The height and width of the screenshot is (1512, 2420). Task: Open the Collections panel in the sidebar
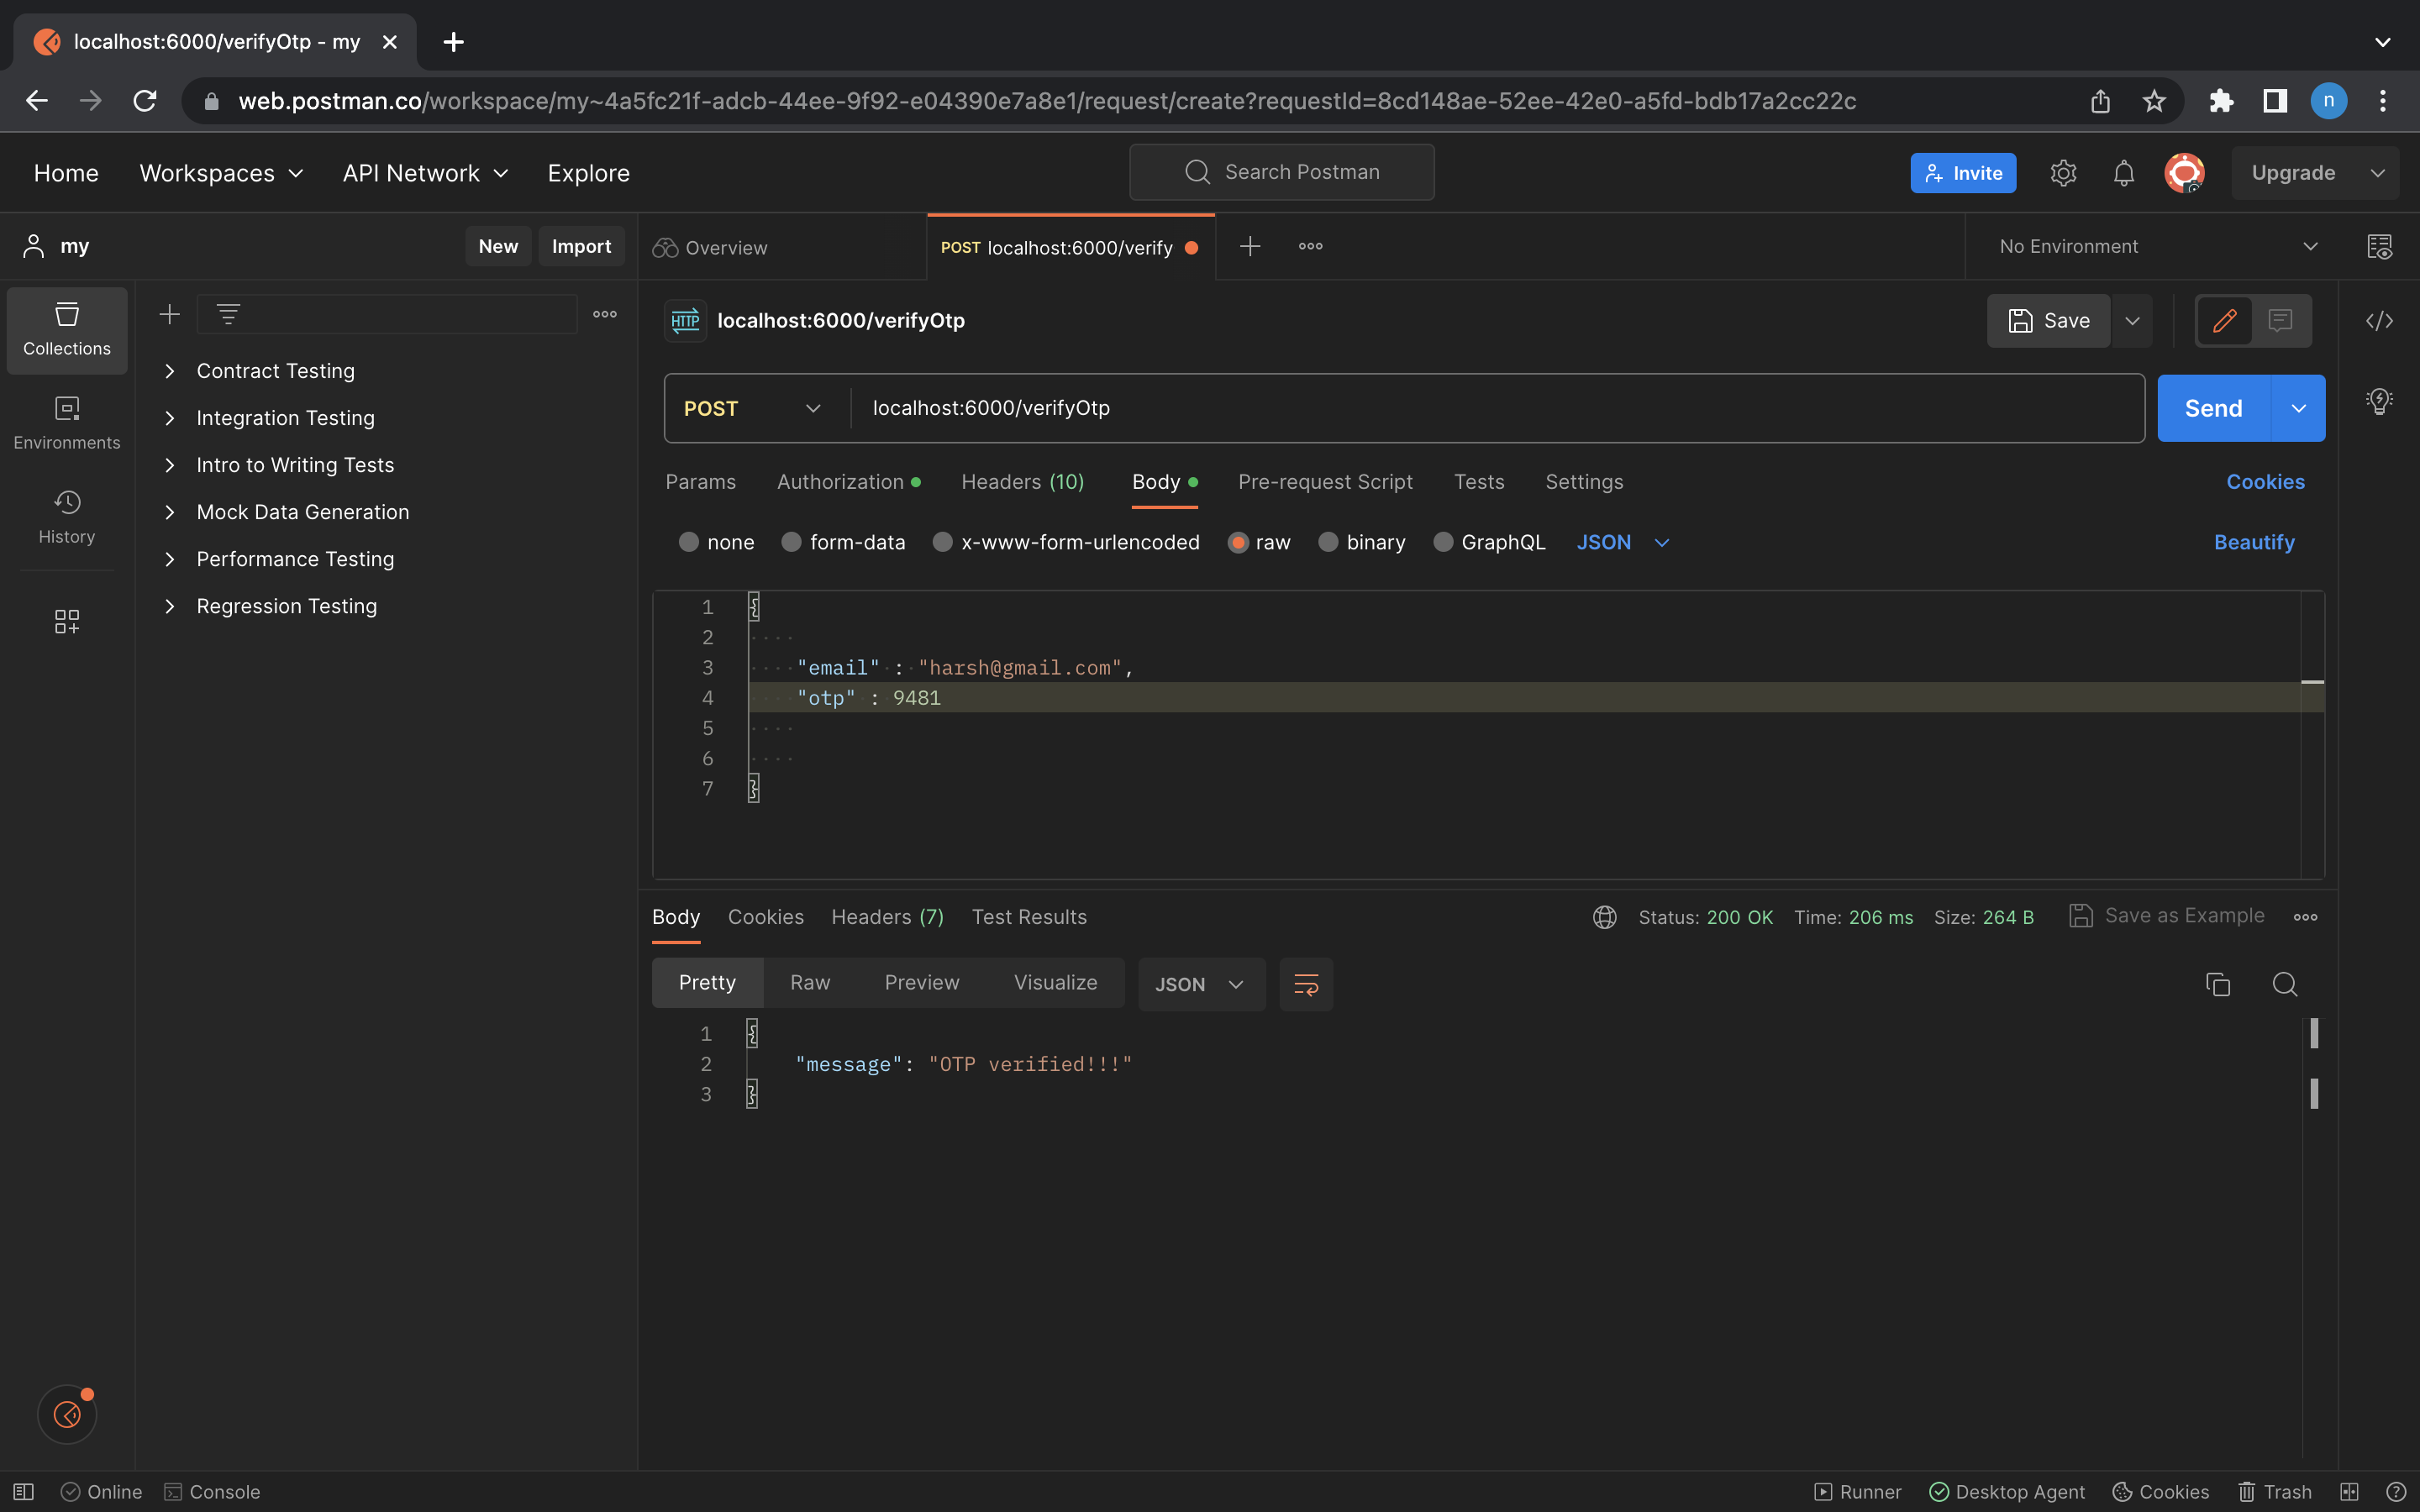coord(66,329)
